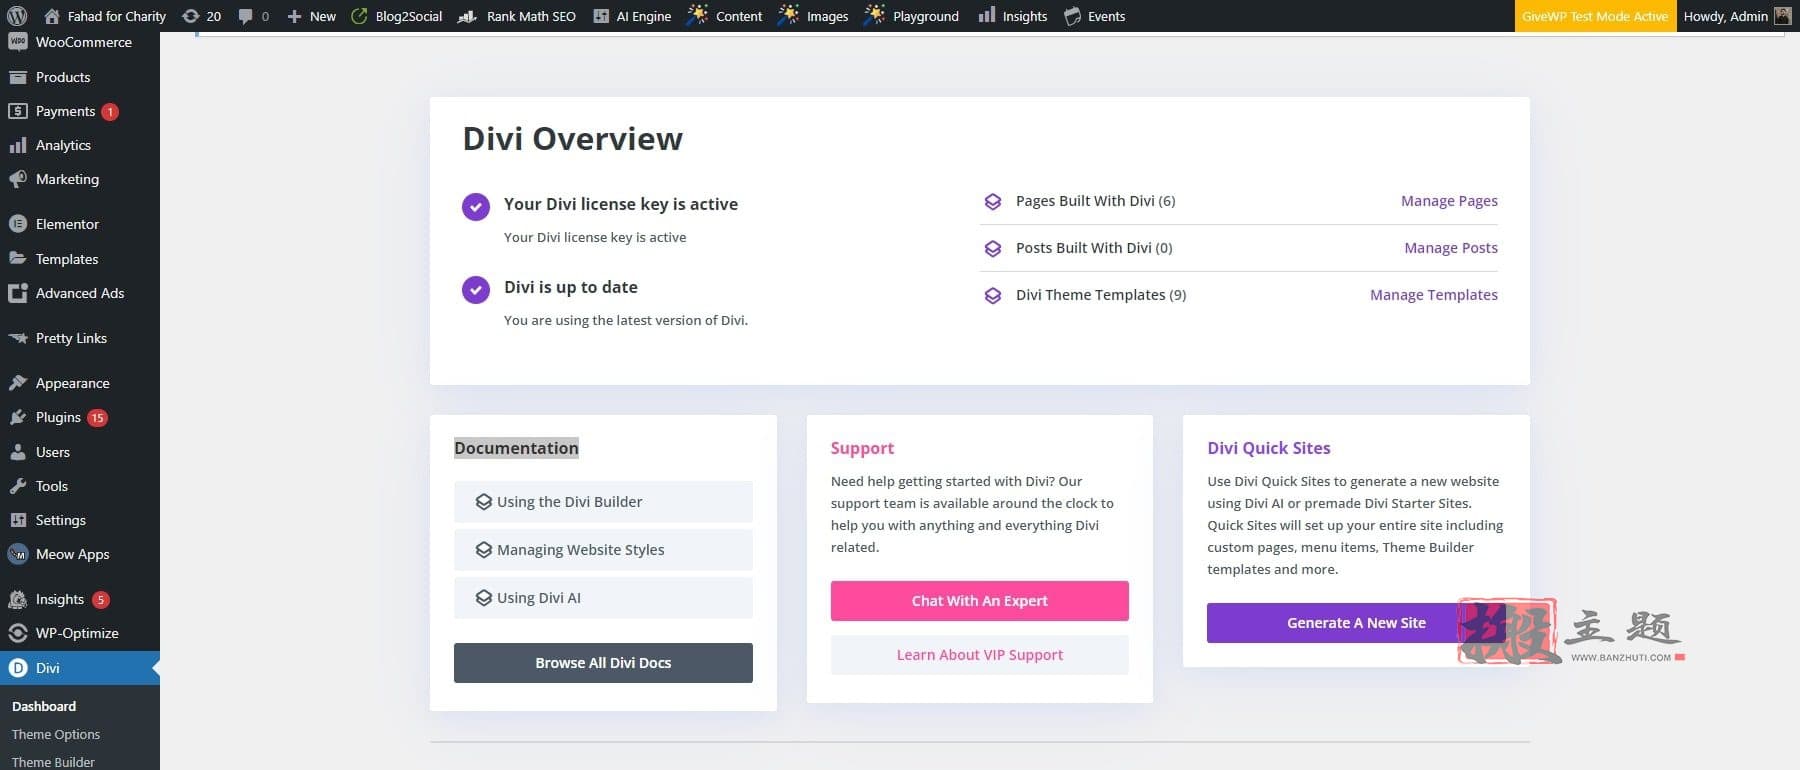Click the license key active checkmark icon
The width and height of the screenshot is (1800, 770).
click(476, 207)
